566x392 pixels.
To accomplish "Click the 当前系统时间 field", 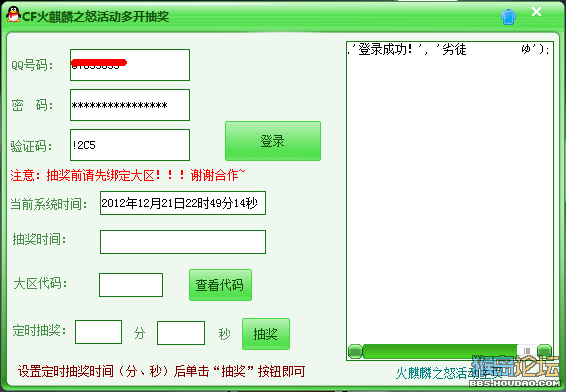I will click(183, 203).
